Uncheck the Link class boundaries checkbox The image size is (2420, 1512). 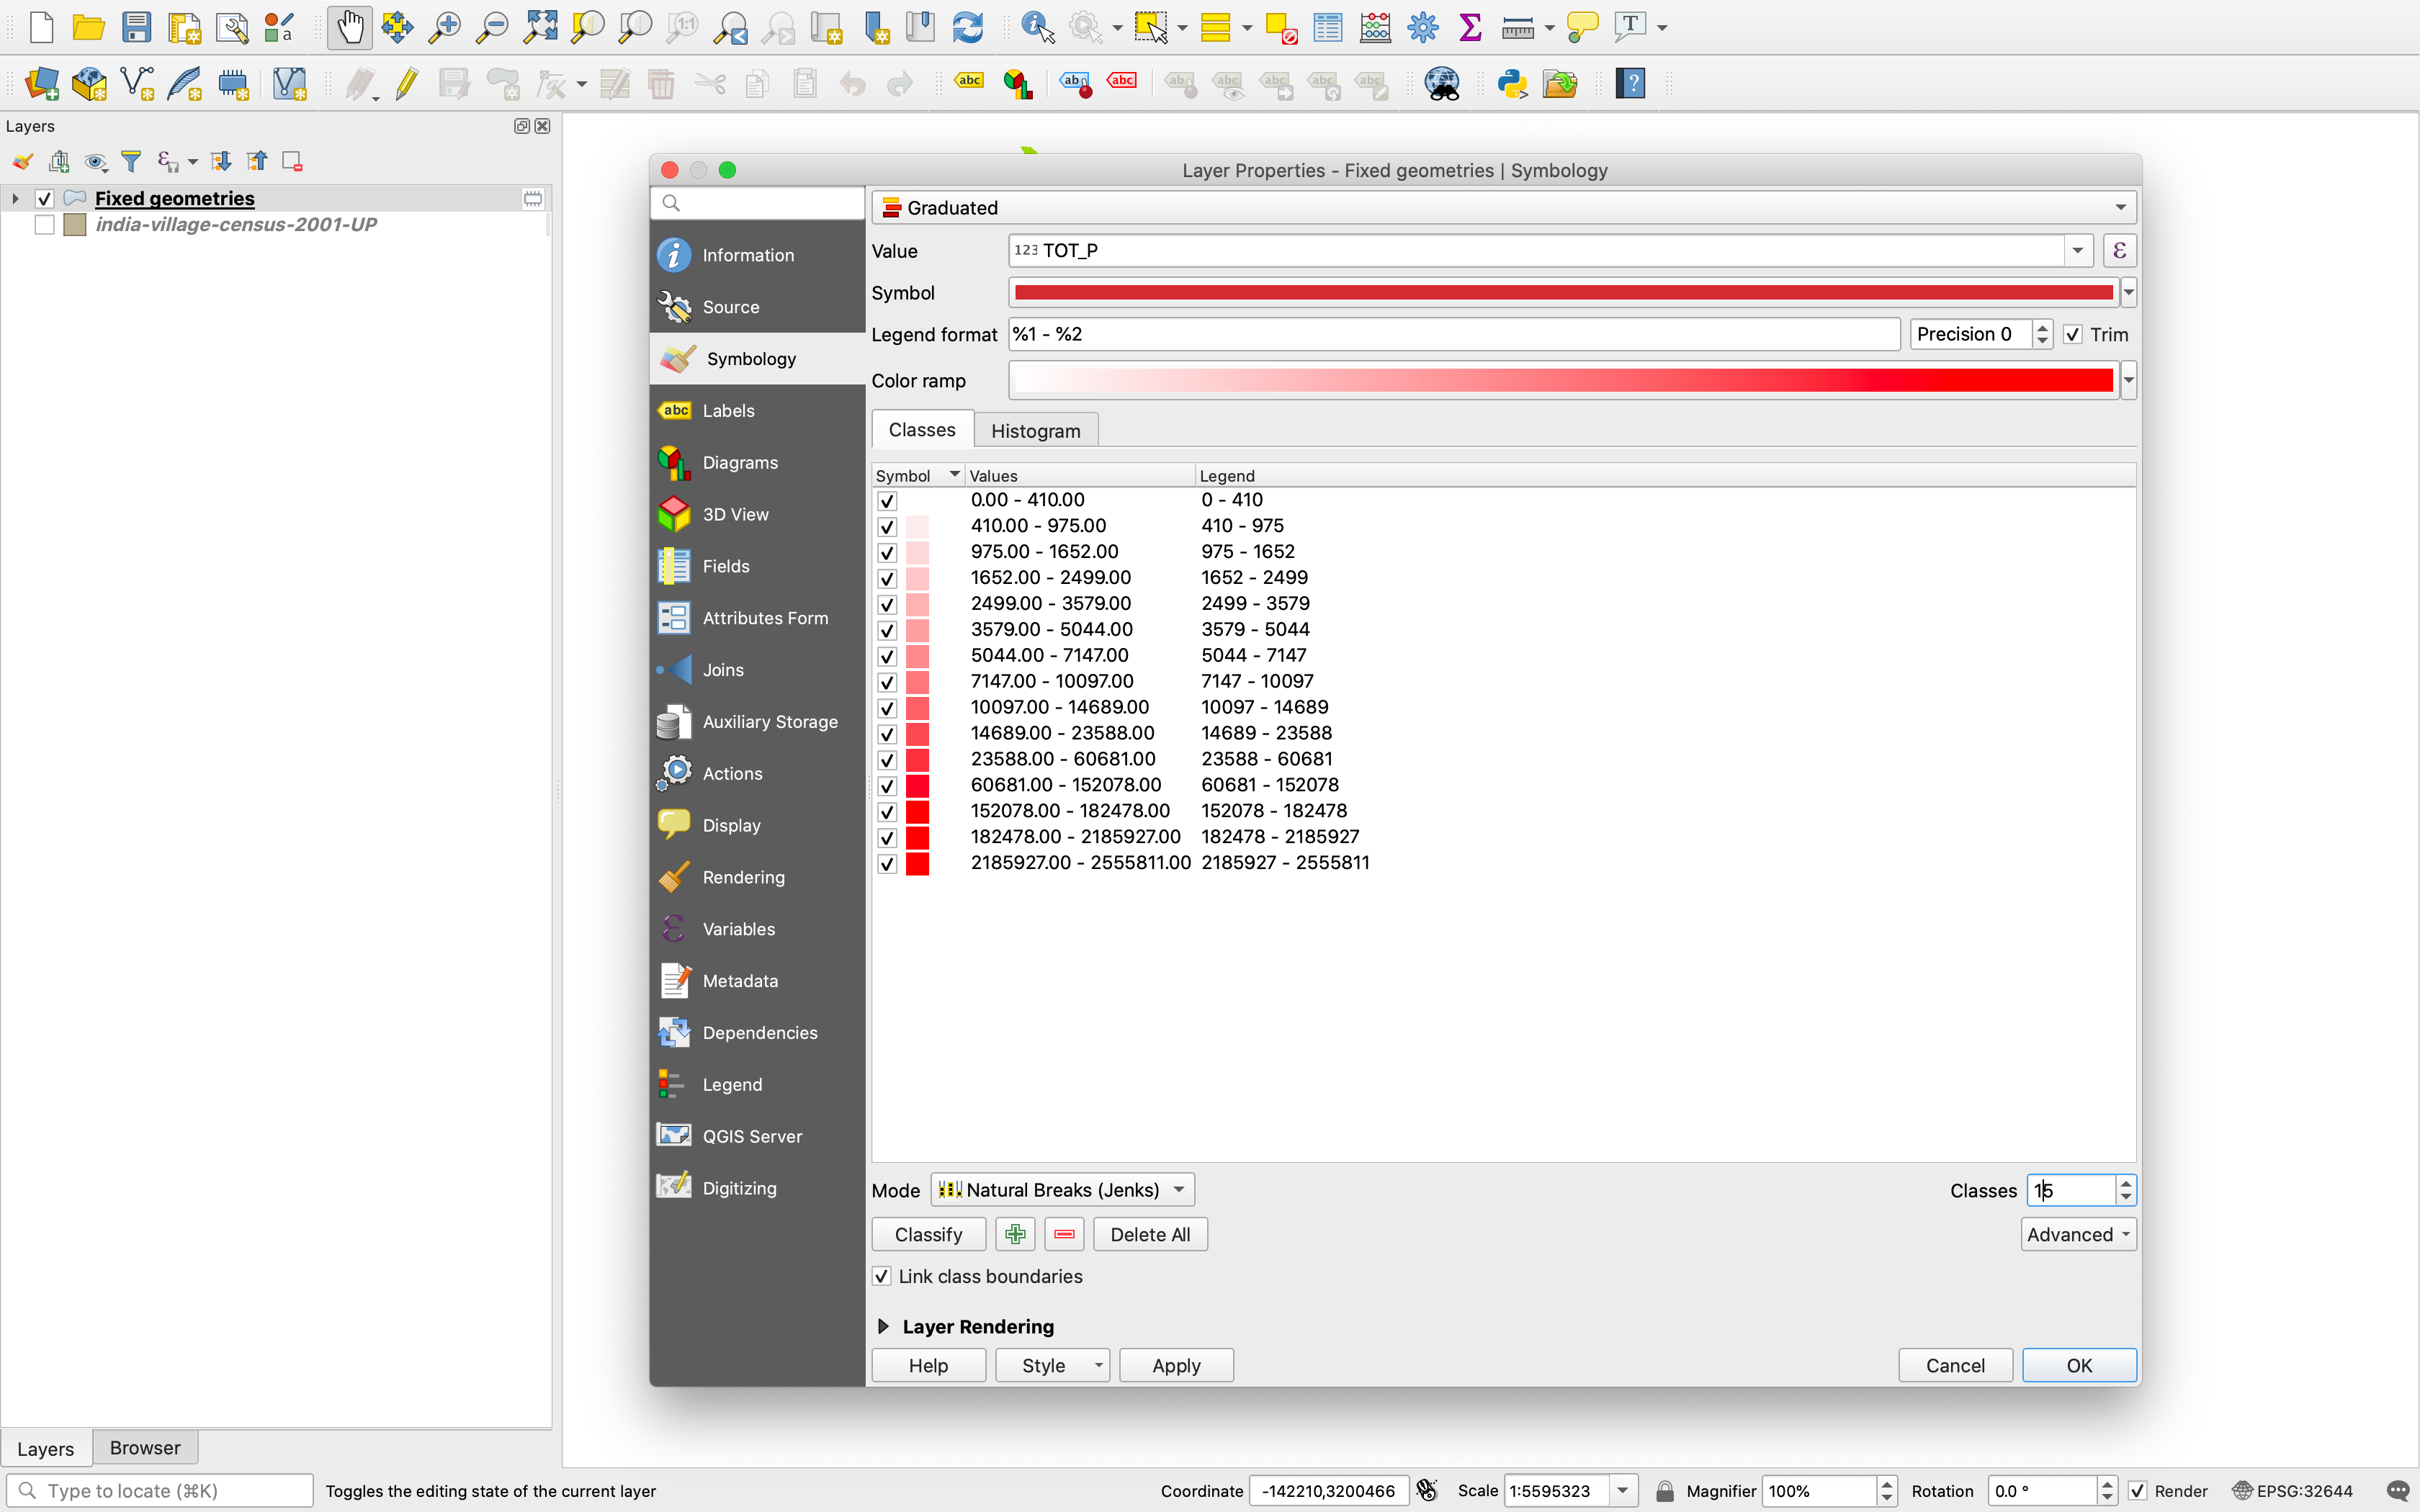pyautogui.click(x=882, y=1276)
